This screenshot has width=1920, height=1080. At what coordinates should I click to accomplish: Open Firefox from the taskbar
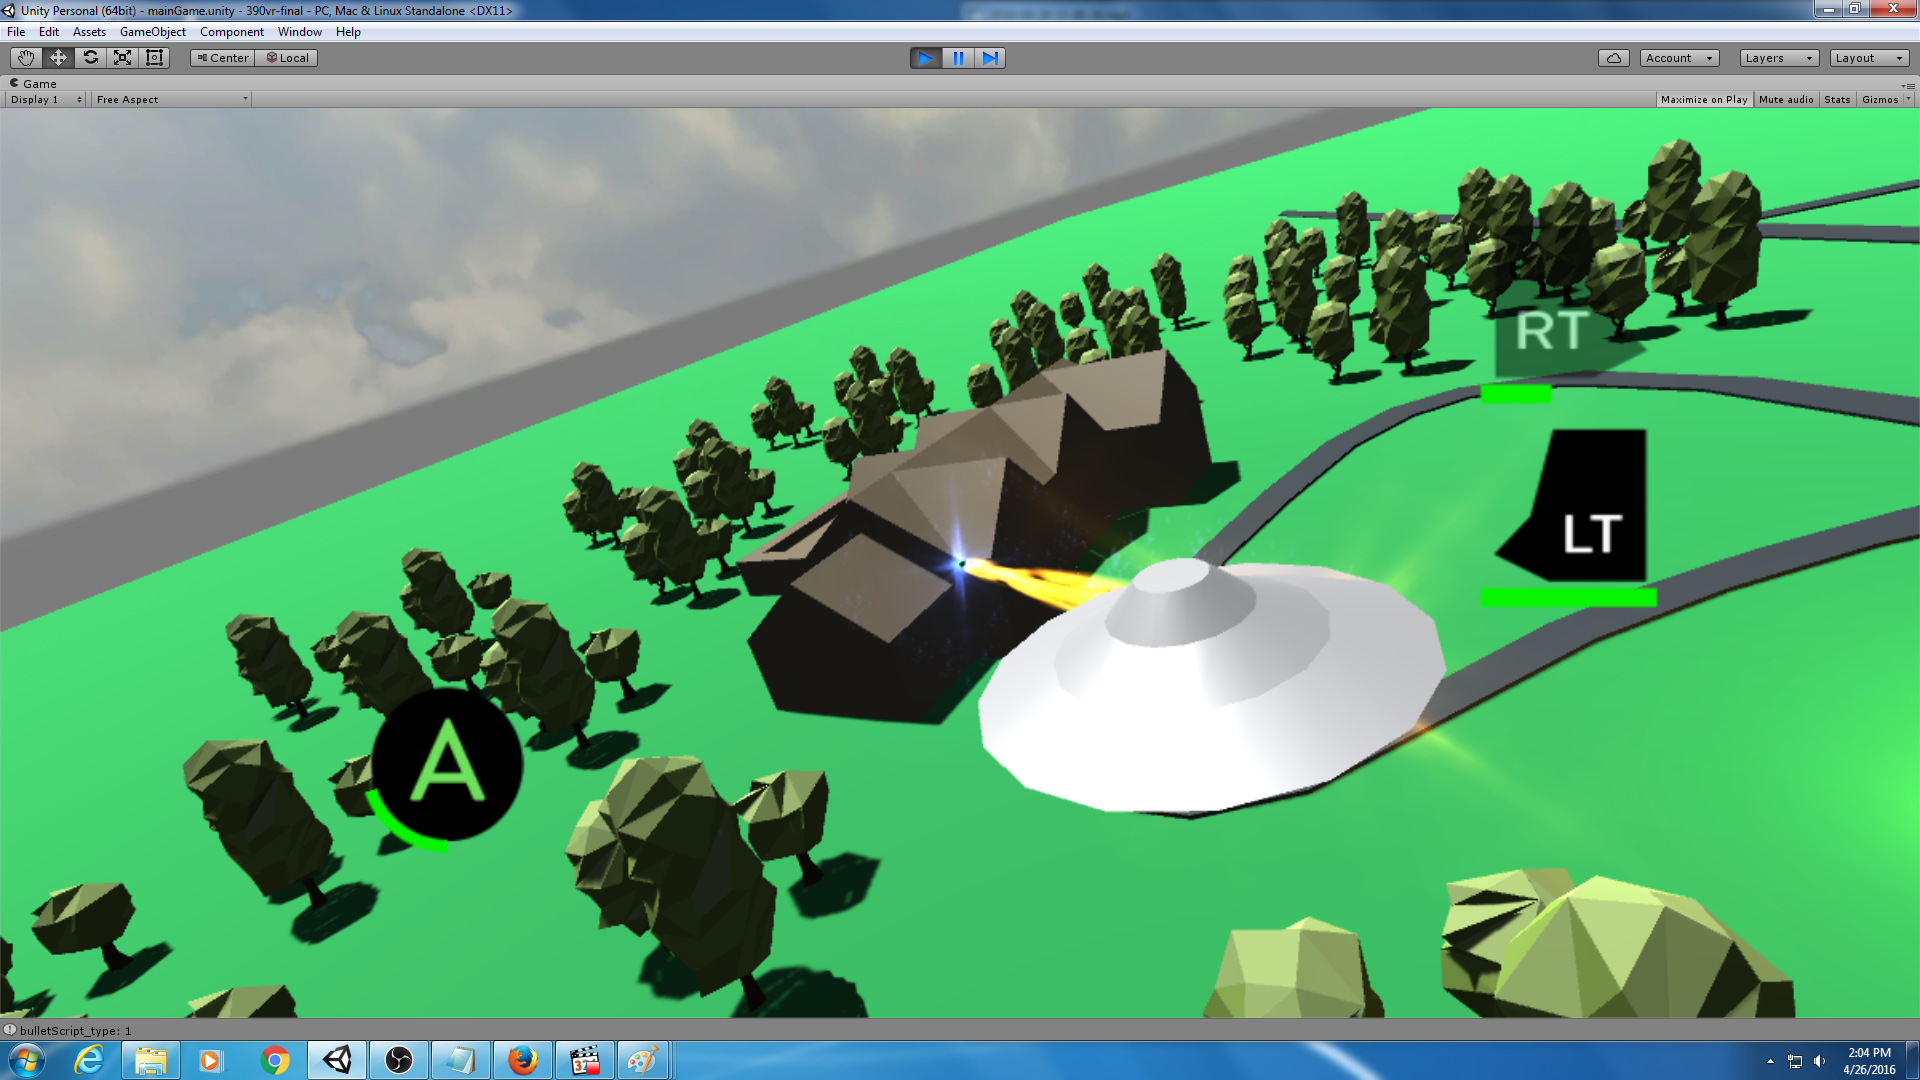click(522, 1060)
